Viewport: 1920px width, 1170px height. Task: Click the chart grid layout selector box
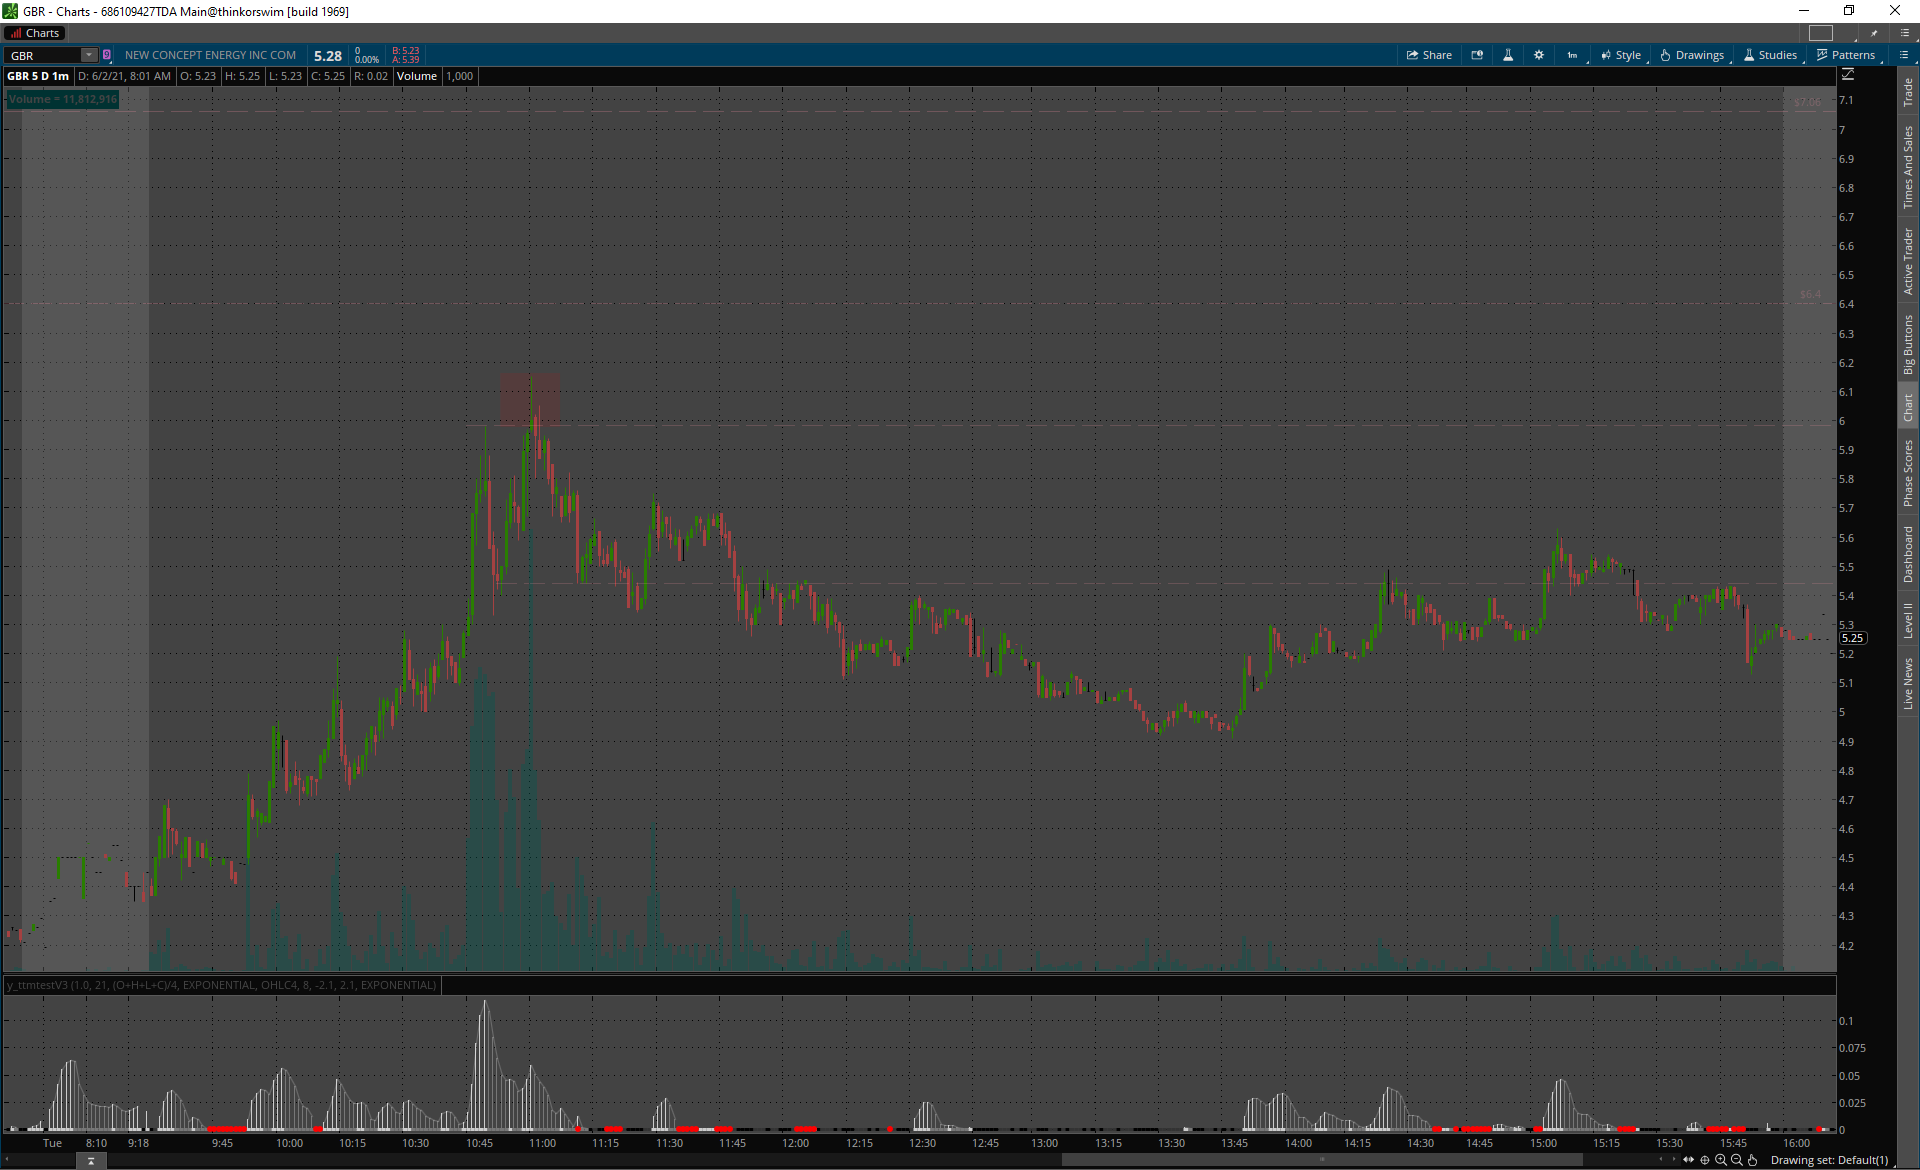[x=1821, y=33]
